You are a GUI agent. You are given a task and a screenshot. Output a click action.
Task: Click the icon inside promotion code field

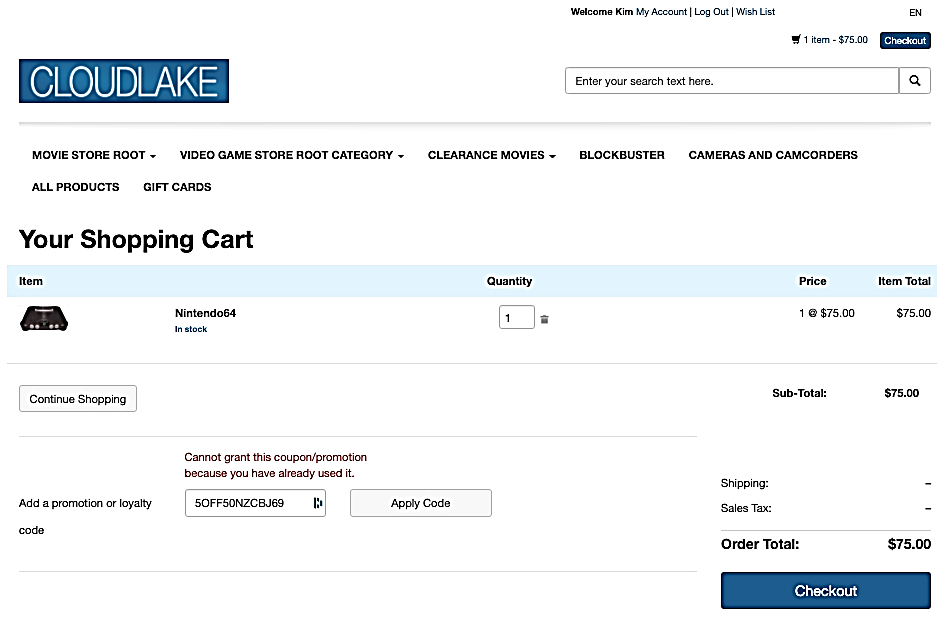(318, 503)
